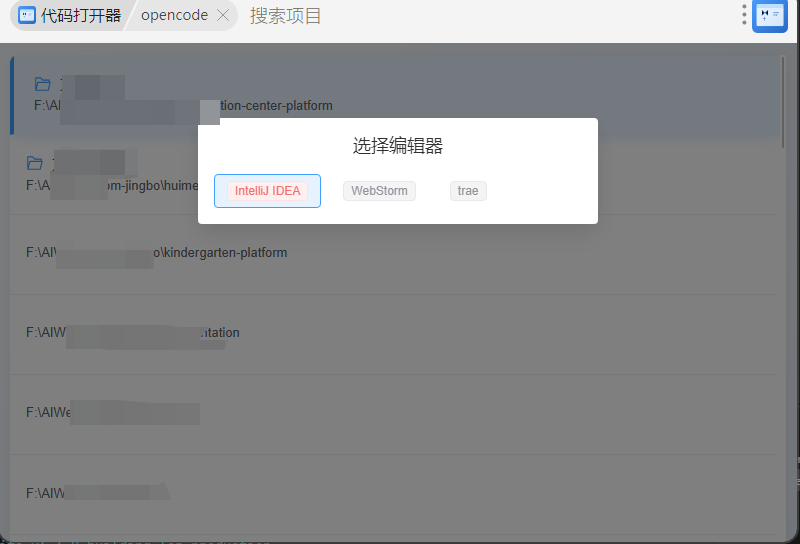
Task: Click the 代码打开器 title label
Action: pyautogui.click(x=81, y=15)
